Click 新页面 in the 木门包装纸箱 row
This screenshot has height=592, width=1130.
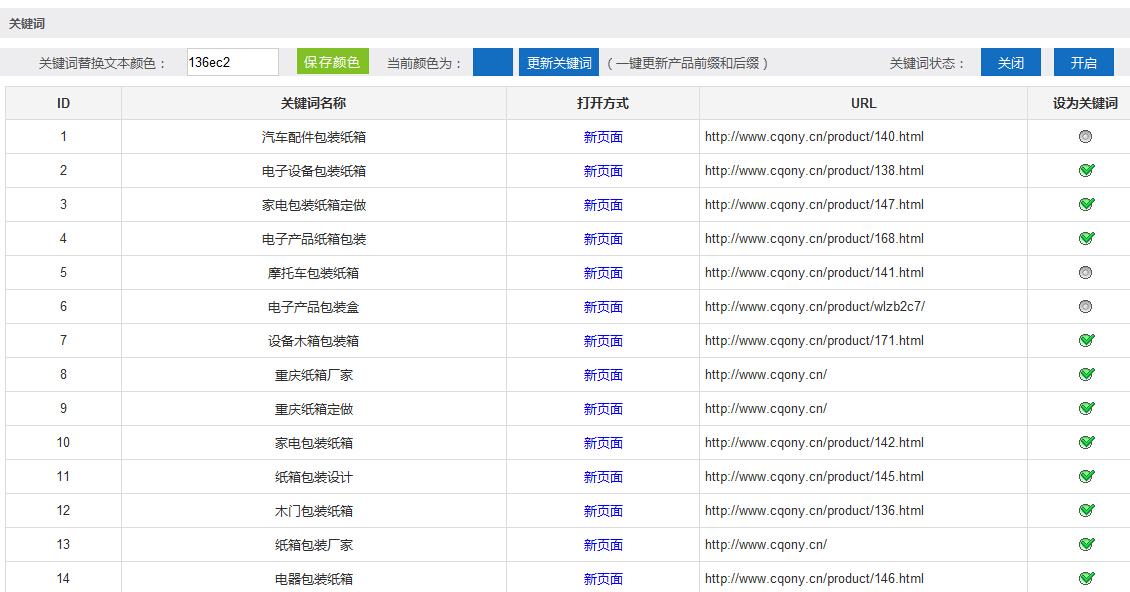tap(603, 511)
